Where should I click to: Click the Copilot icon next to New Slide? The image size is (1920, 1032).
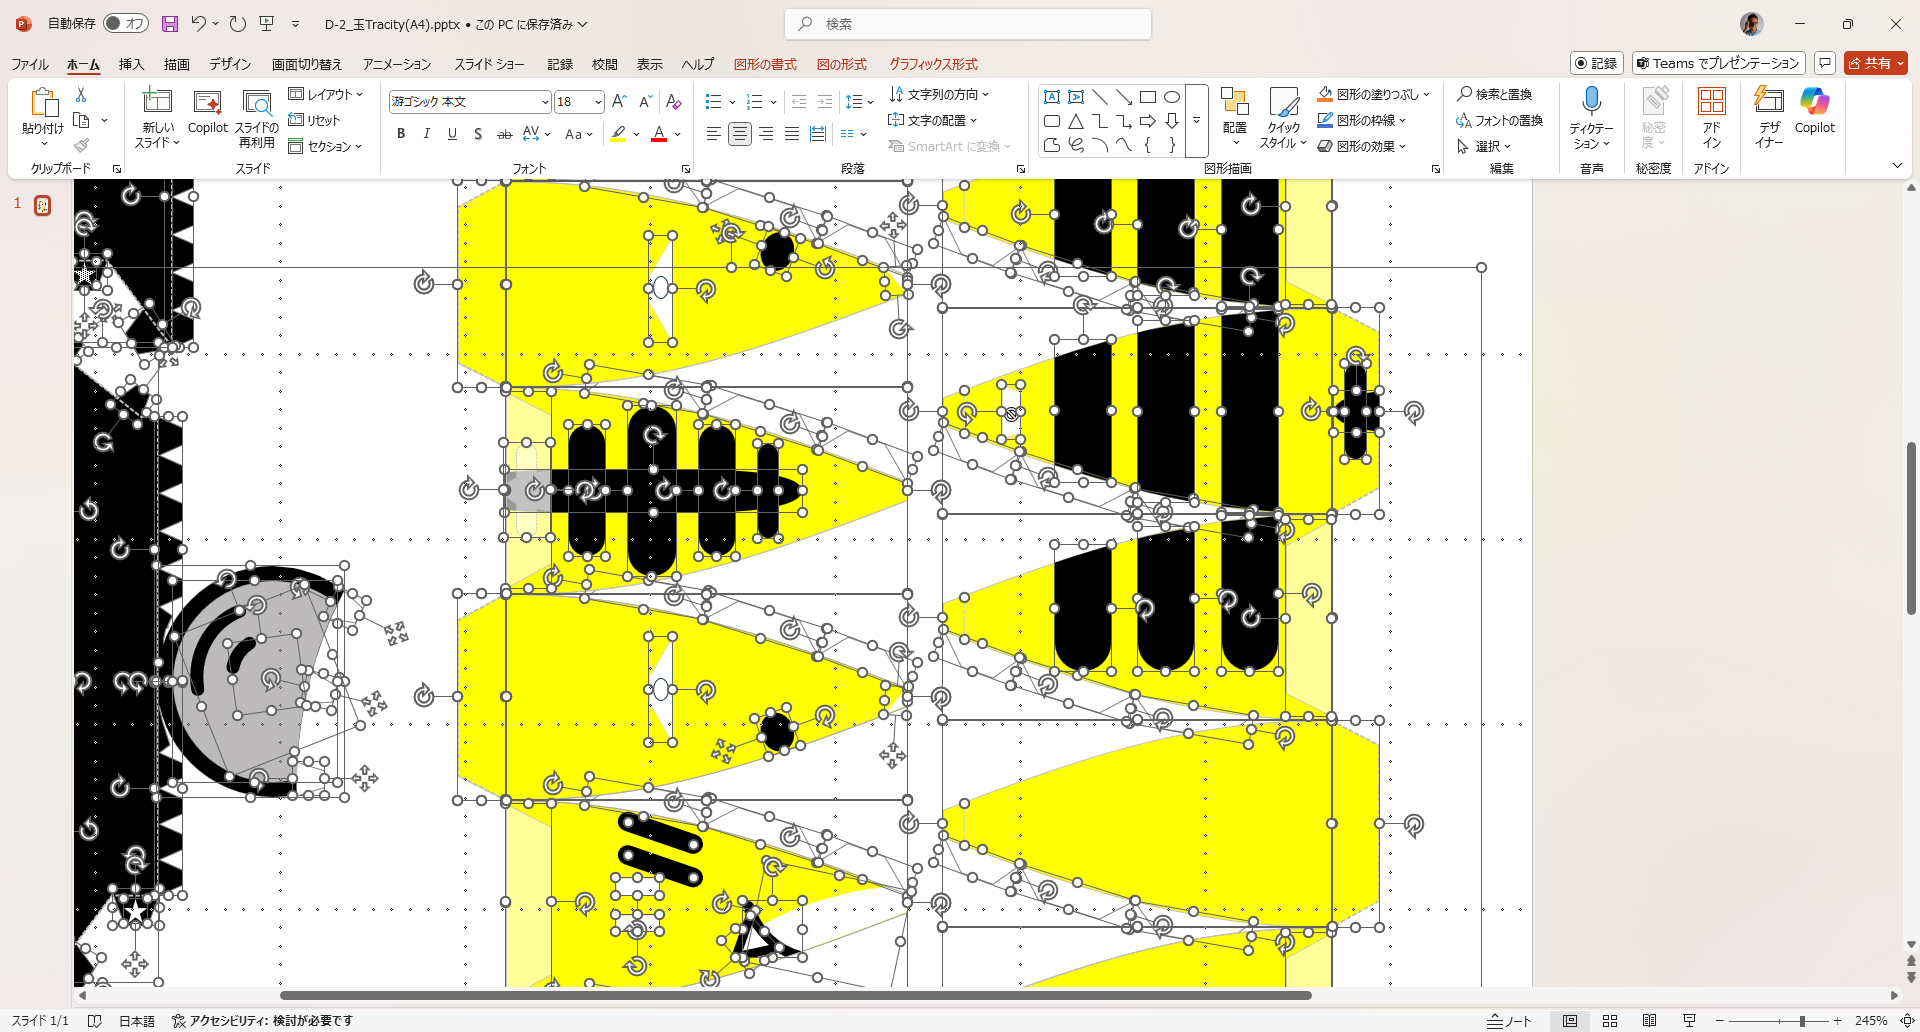tap(207, 110)
